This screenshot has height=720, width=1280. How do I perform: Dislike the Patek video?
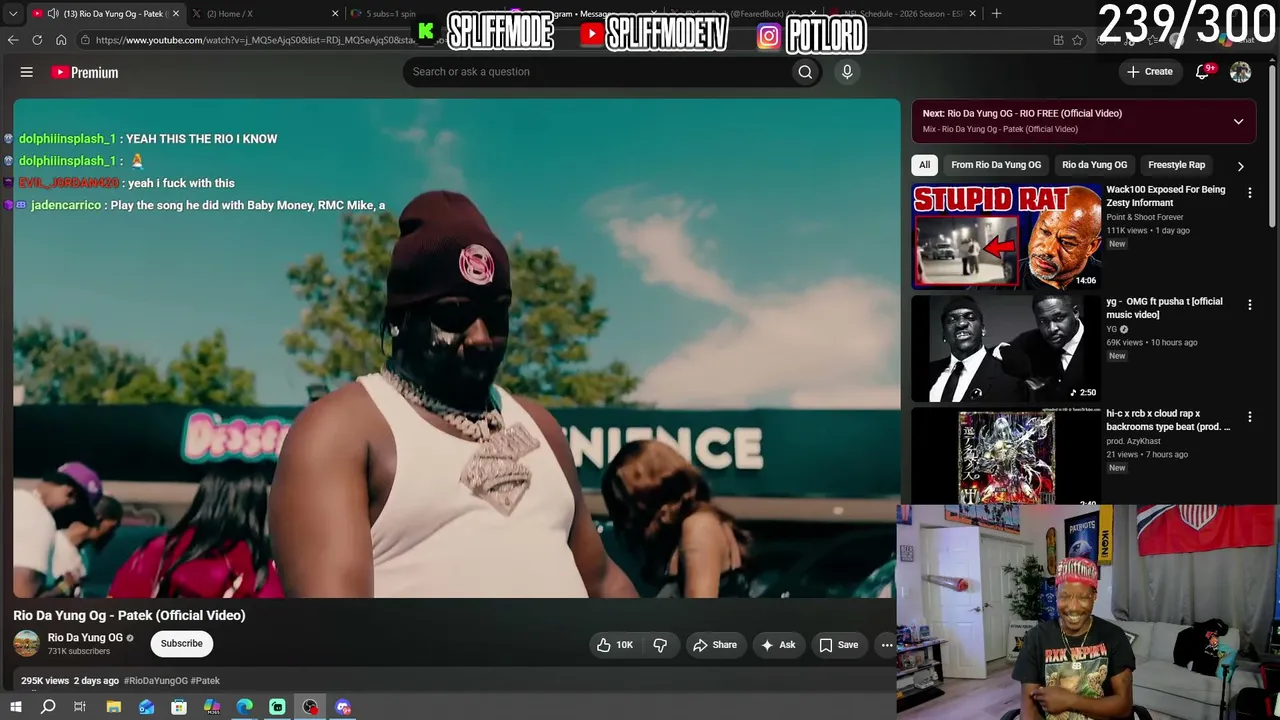[660, 645]
